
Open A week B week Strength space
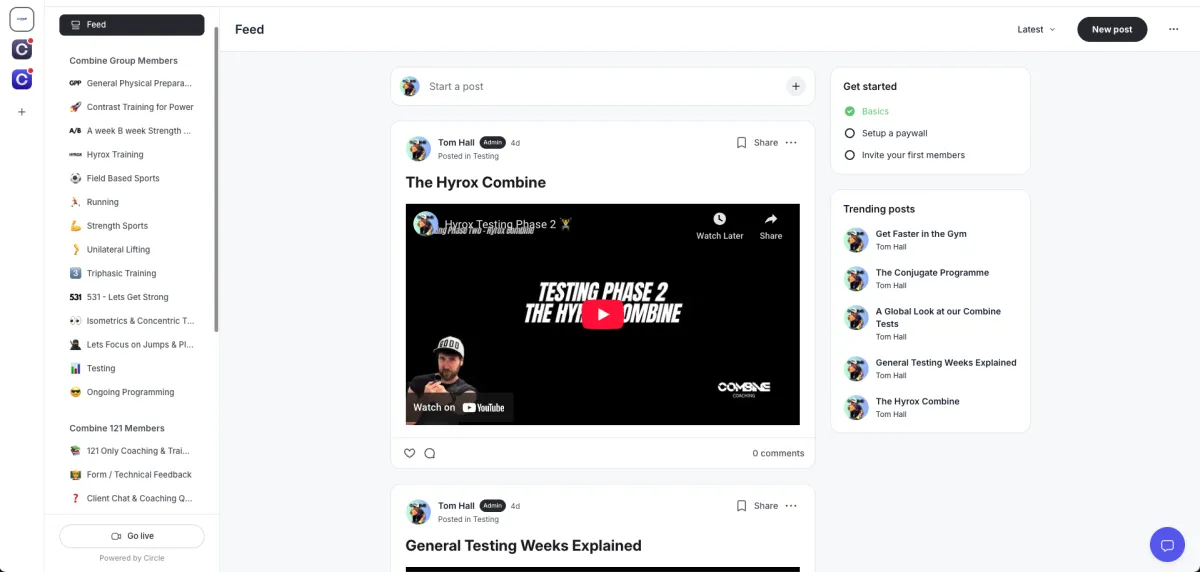132,131
